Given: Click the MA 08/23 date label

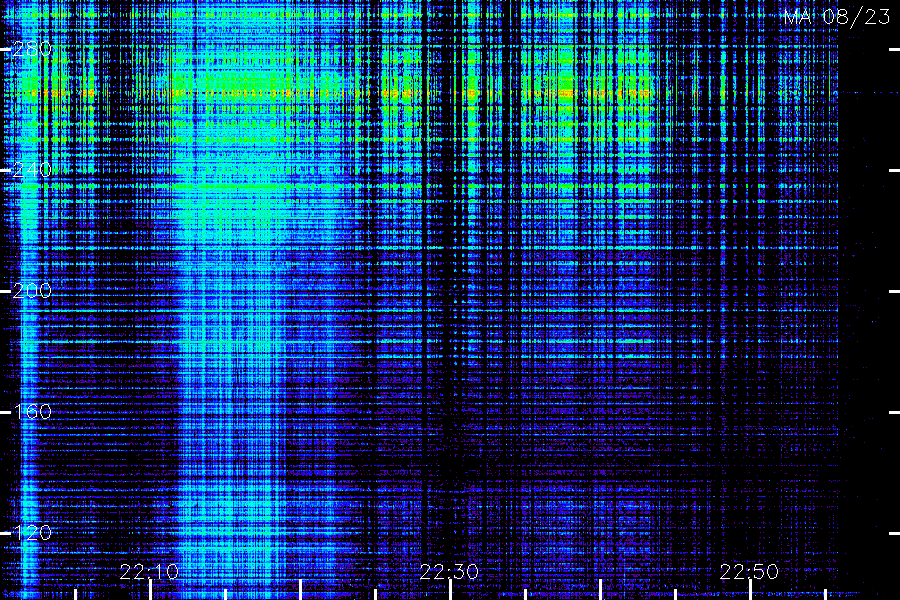Looking at the screenshot, I should pos(837,17).
